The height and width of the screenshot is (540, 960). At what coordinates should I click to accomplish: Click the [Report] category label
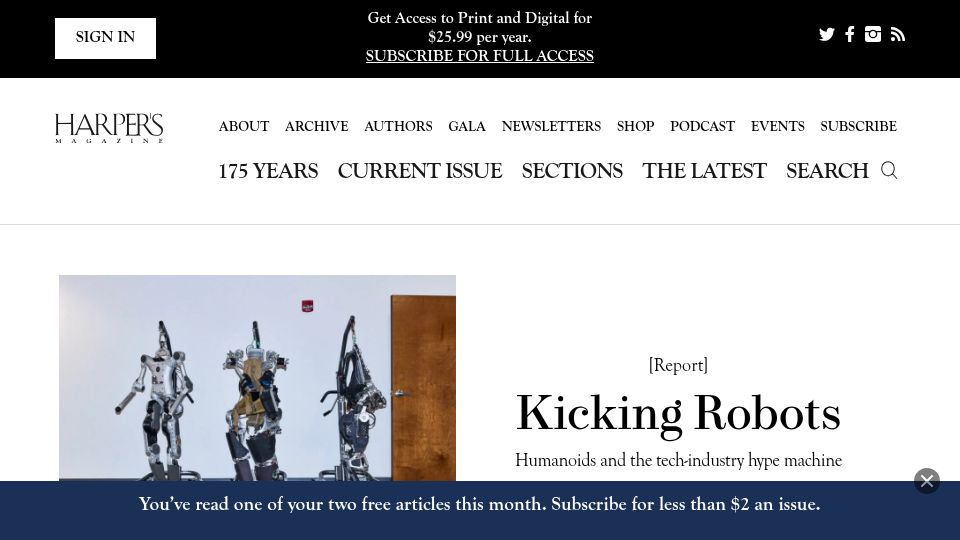click(x=678, y=365)
